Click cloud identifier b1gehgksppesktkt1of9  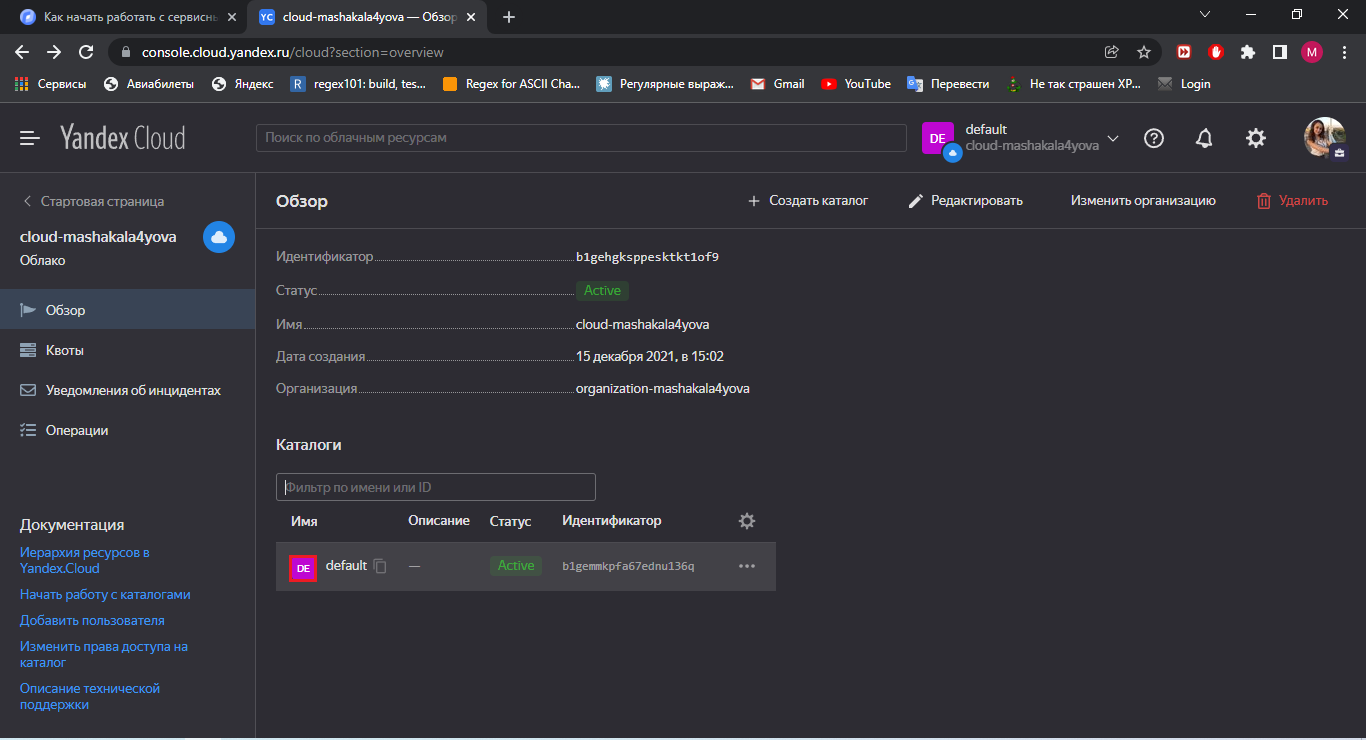click(x=647, y=257)
